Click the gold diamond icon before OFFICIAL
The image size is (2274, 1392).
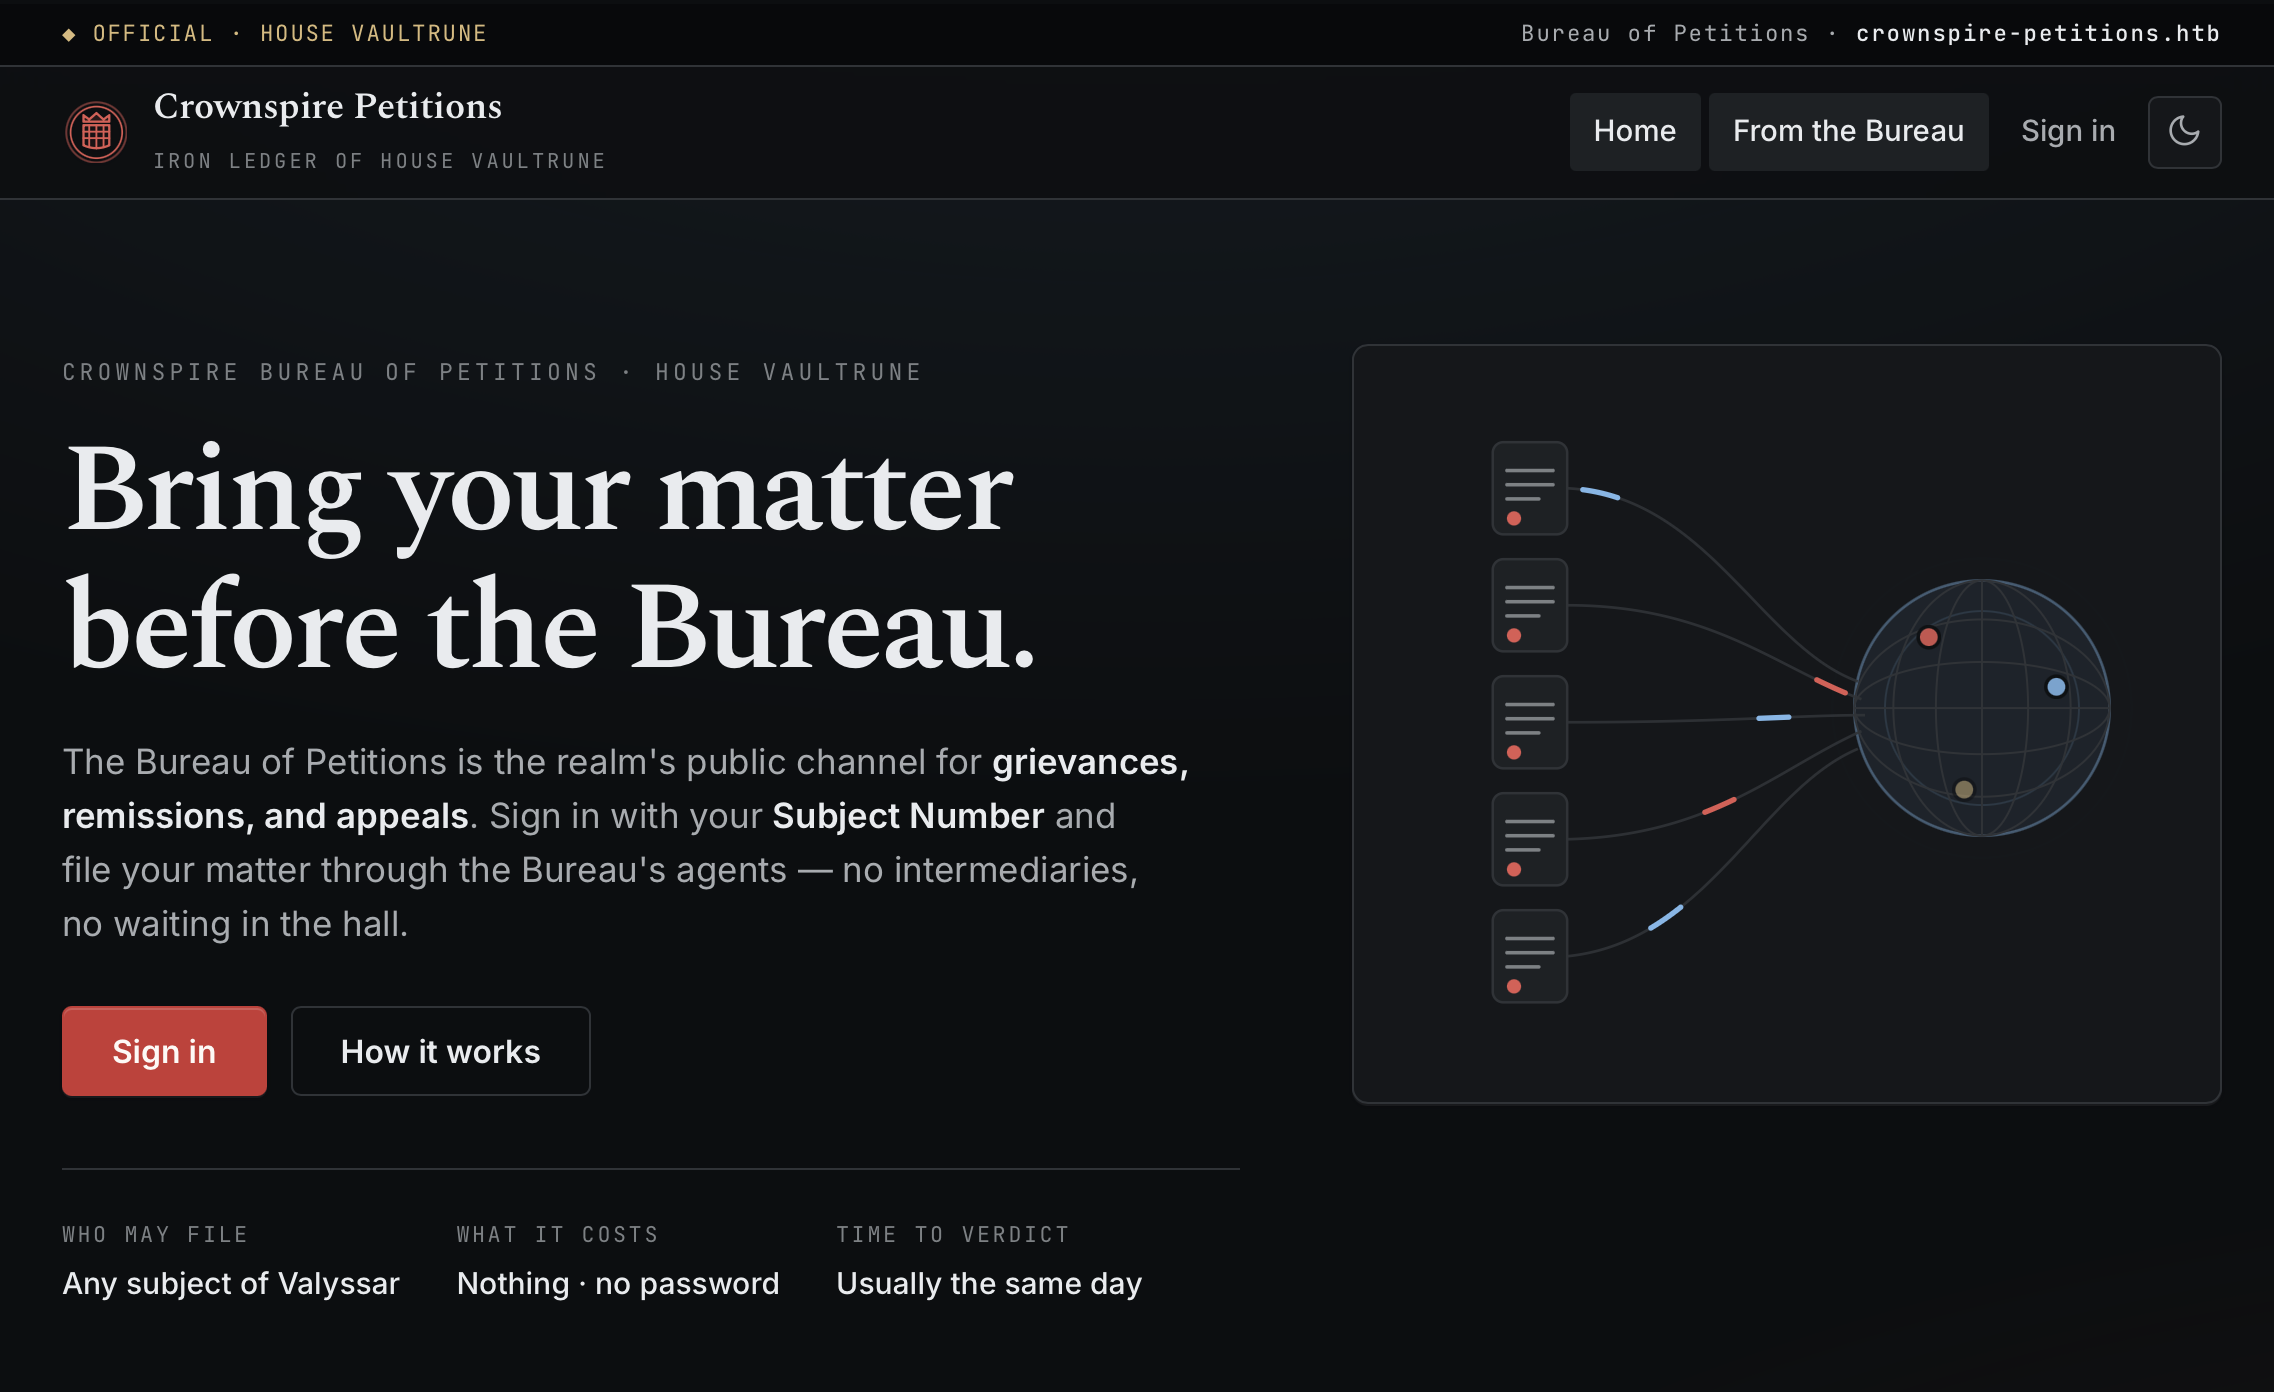pos(69,35)
